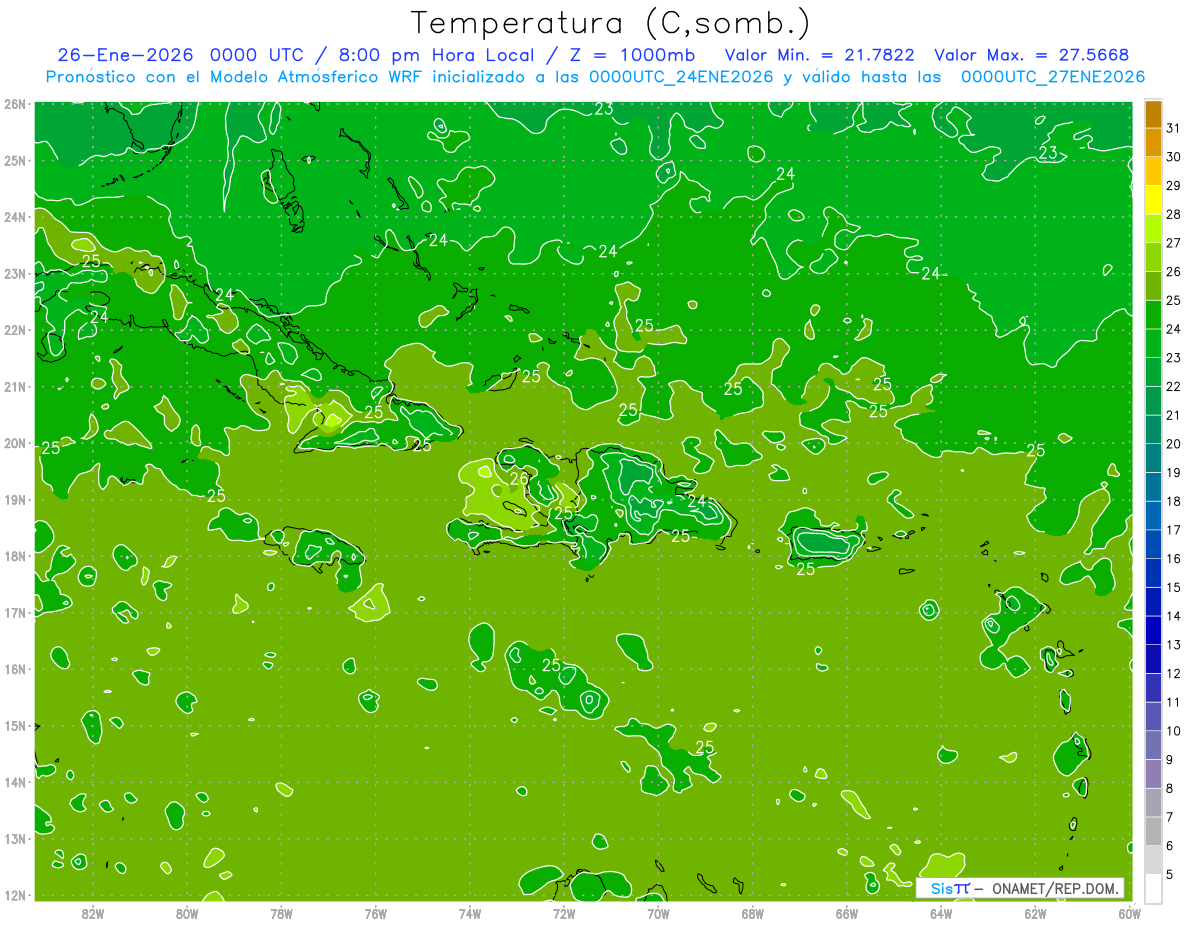Click the colorbar label '20'

point(1173,443)
